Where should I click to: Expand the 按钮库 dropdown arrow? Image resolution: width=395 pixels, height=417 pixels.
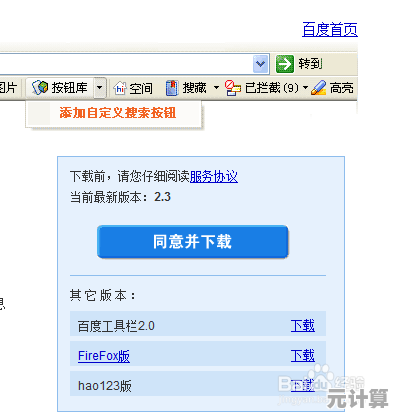99,88
